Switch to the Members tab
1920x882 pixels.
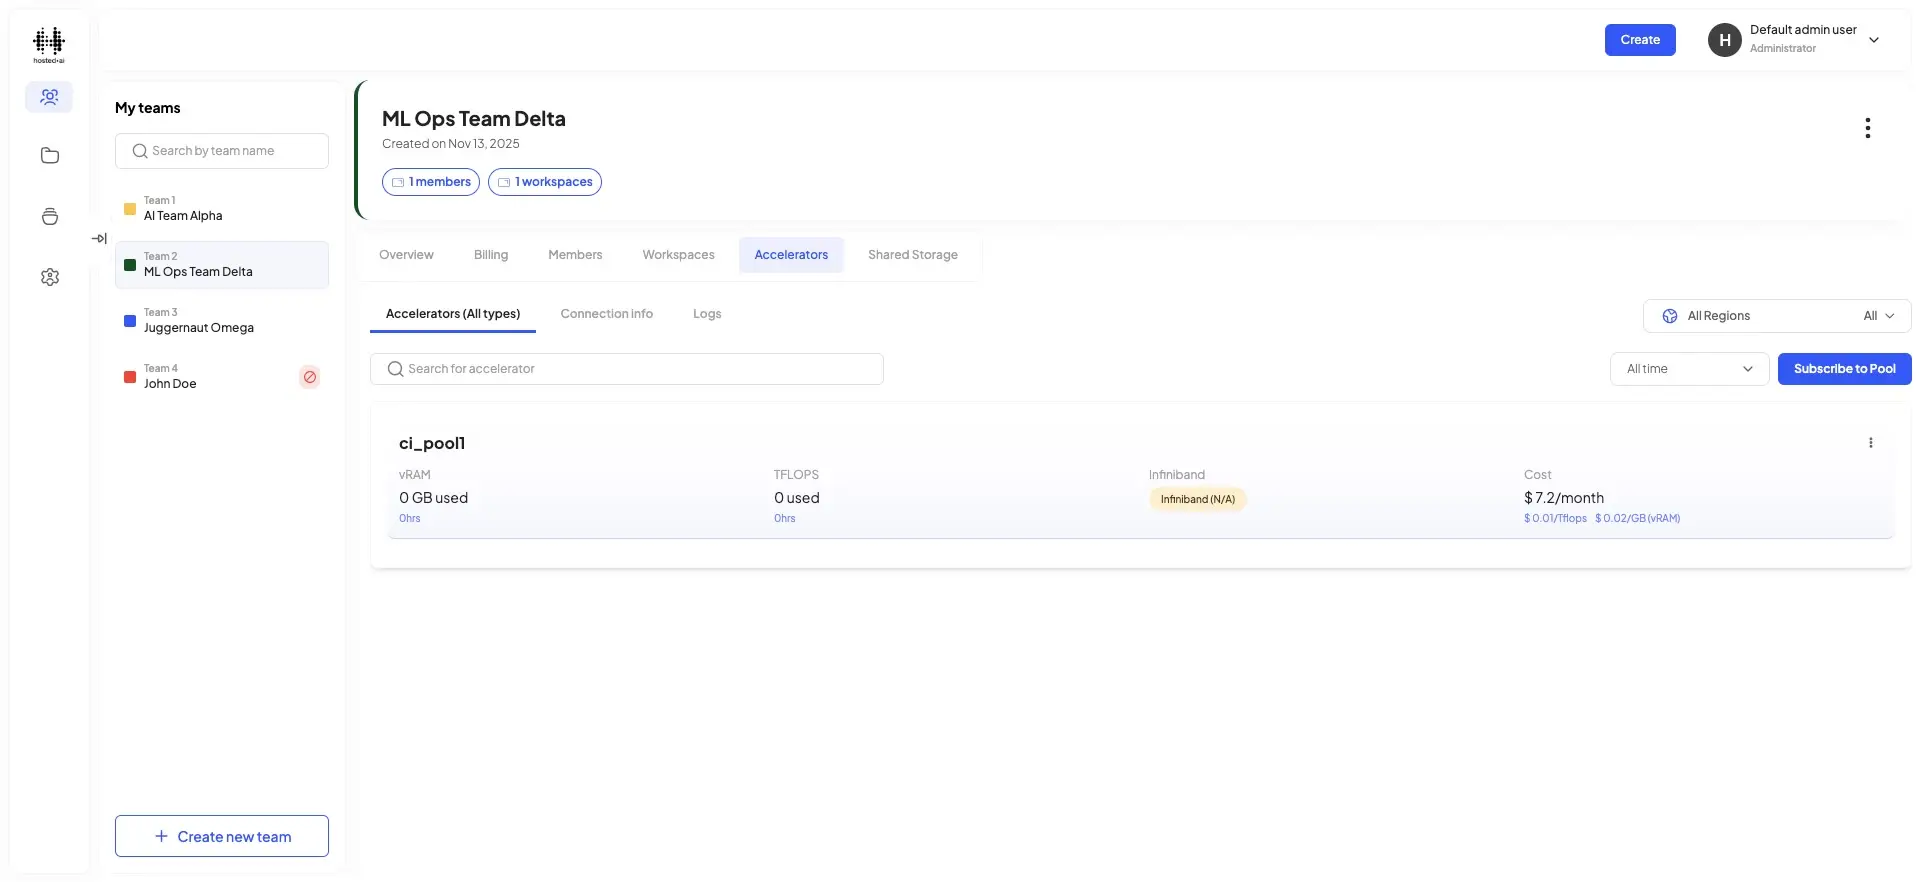pyautogui.click(x=575, y=255)
